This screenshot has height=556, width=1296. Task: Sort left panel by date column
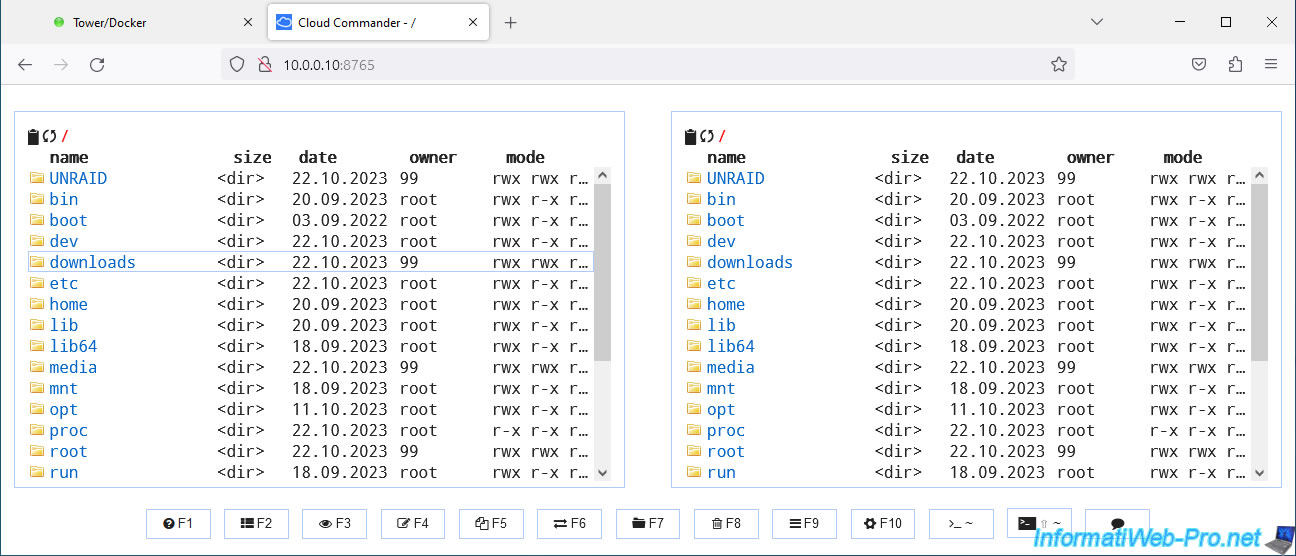pyautogui.click(x=317, y=157)
